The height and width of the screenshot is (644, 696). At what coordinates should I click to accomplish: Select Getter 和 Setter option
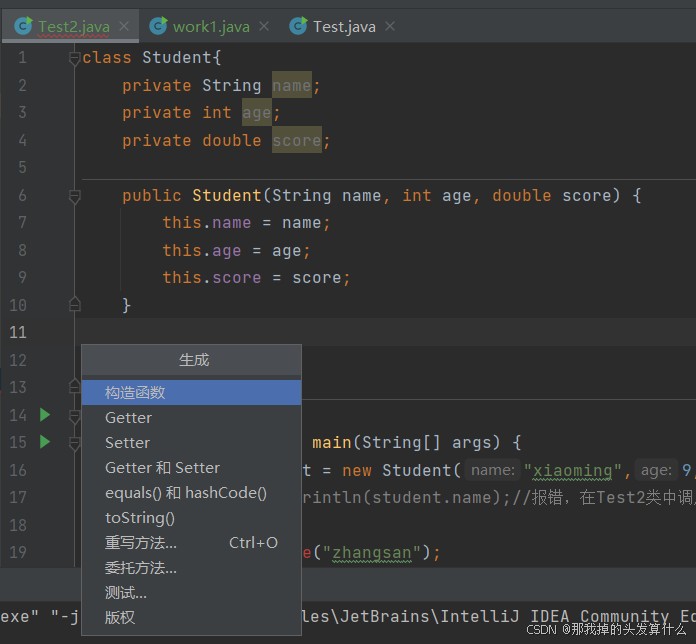191,468
